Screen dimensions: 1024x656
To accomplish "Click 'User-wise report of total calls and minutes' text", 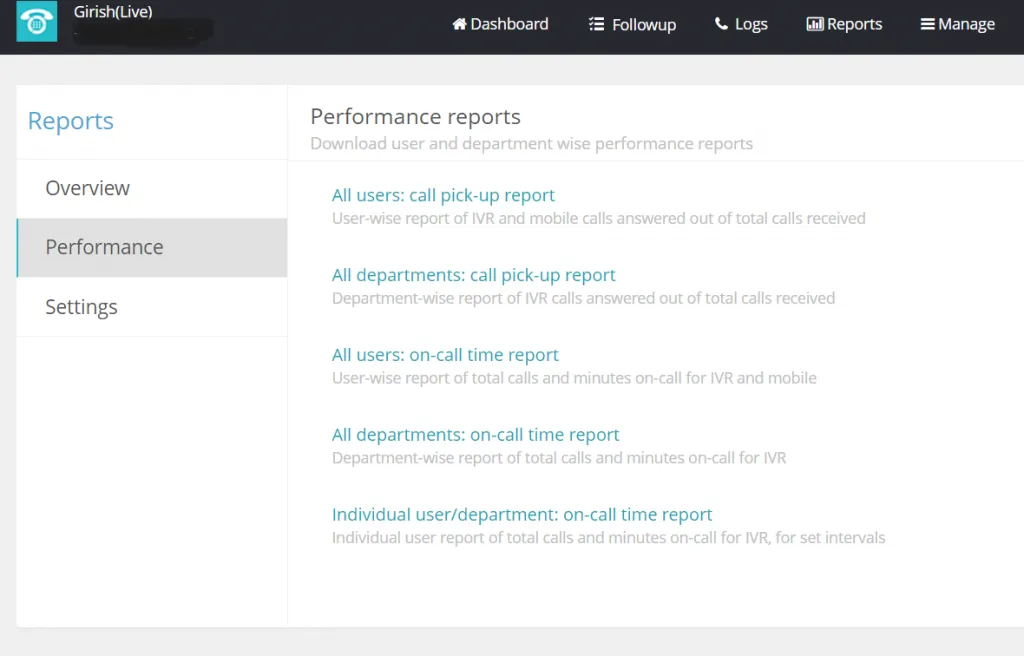I will click(574, 378).
